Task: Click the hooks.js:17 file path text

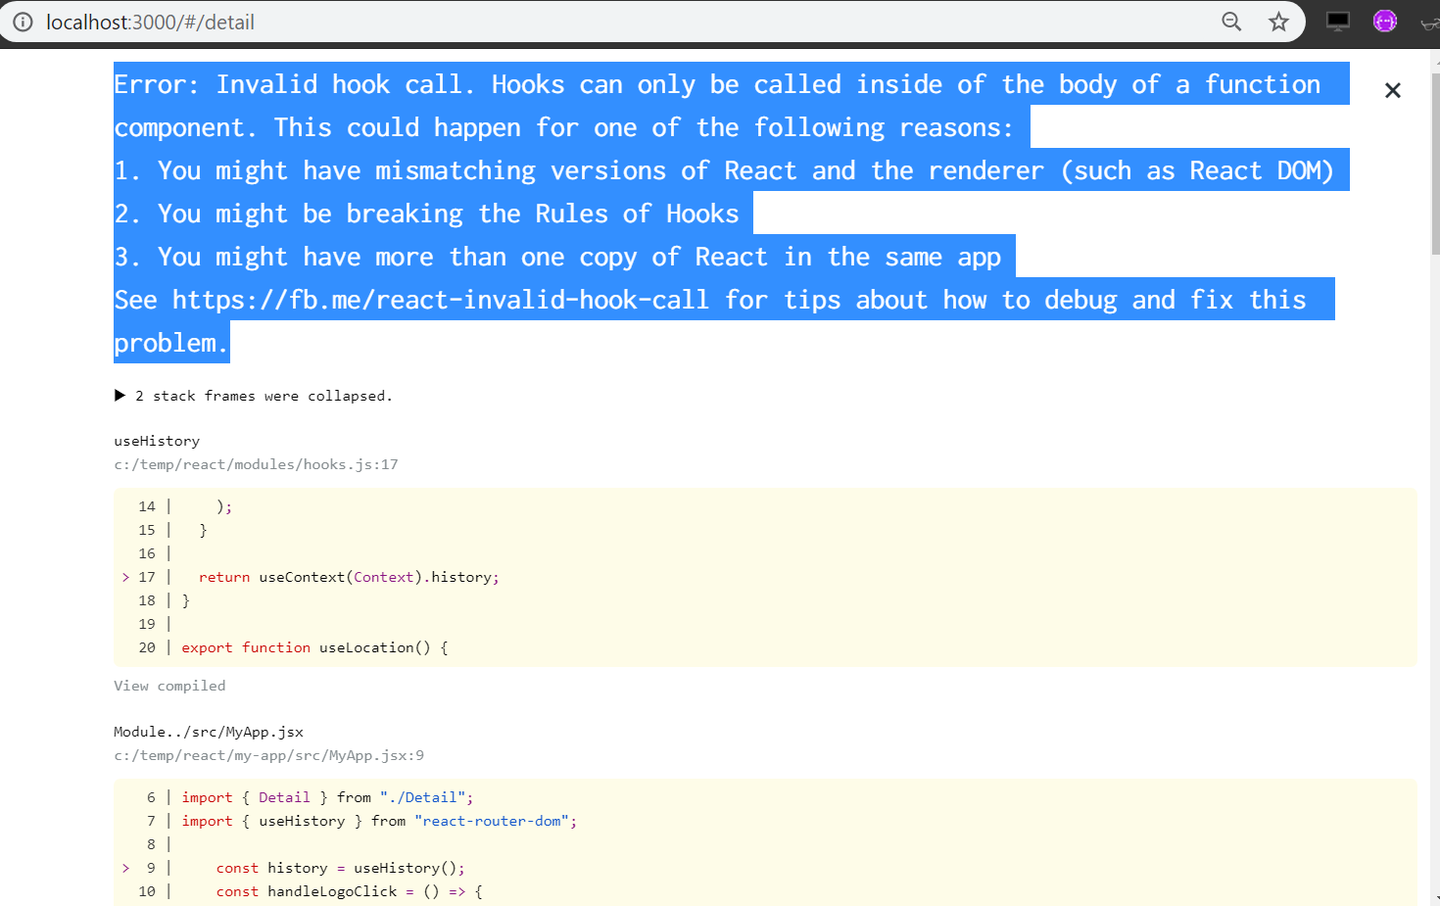Action: (256, 464)
